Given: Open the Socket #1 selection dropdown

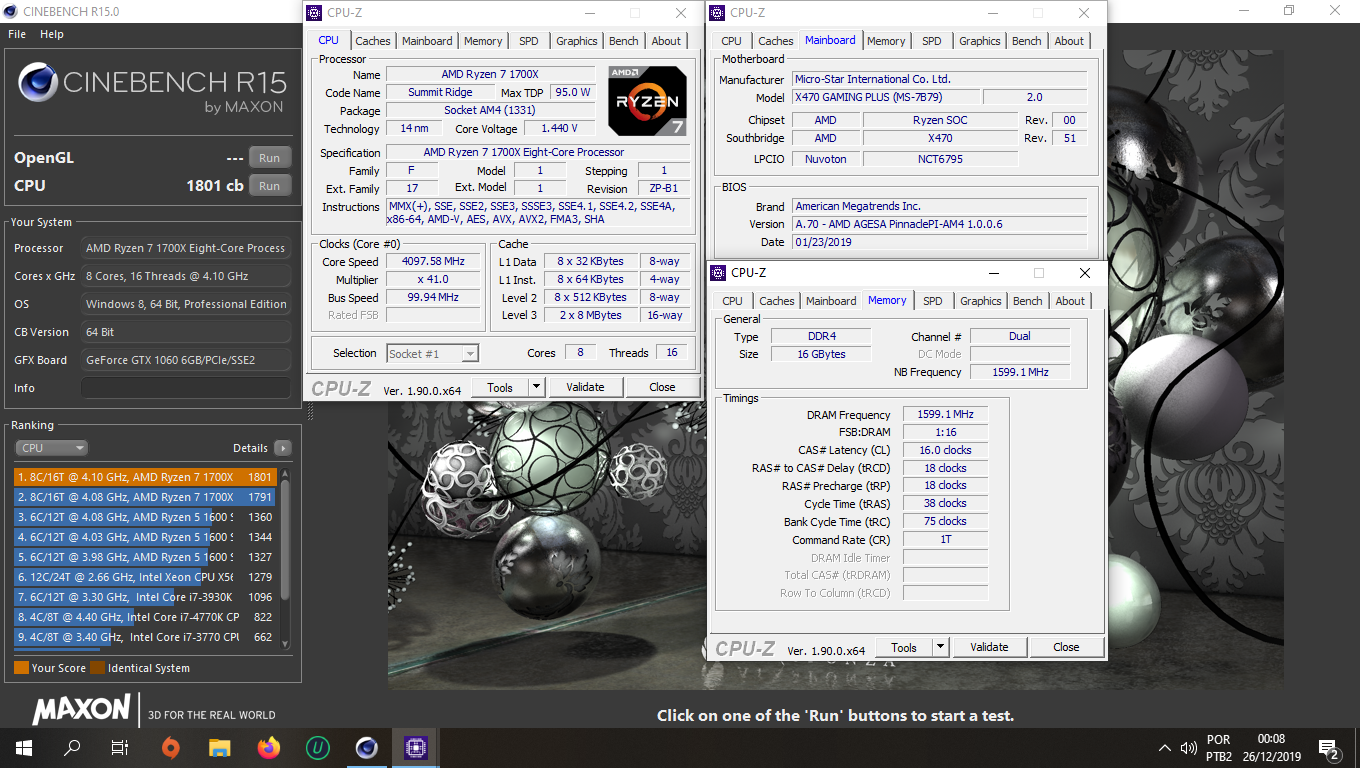Looking at the screenshot, I should [432, 353].
